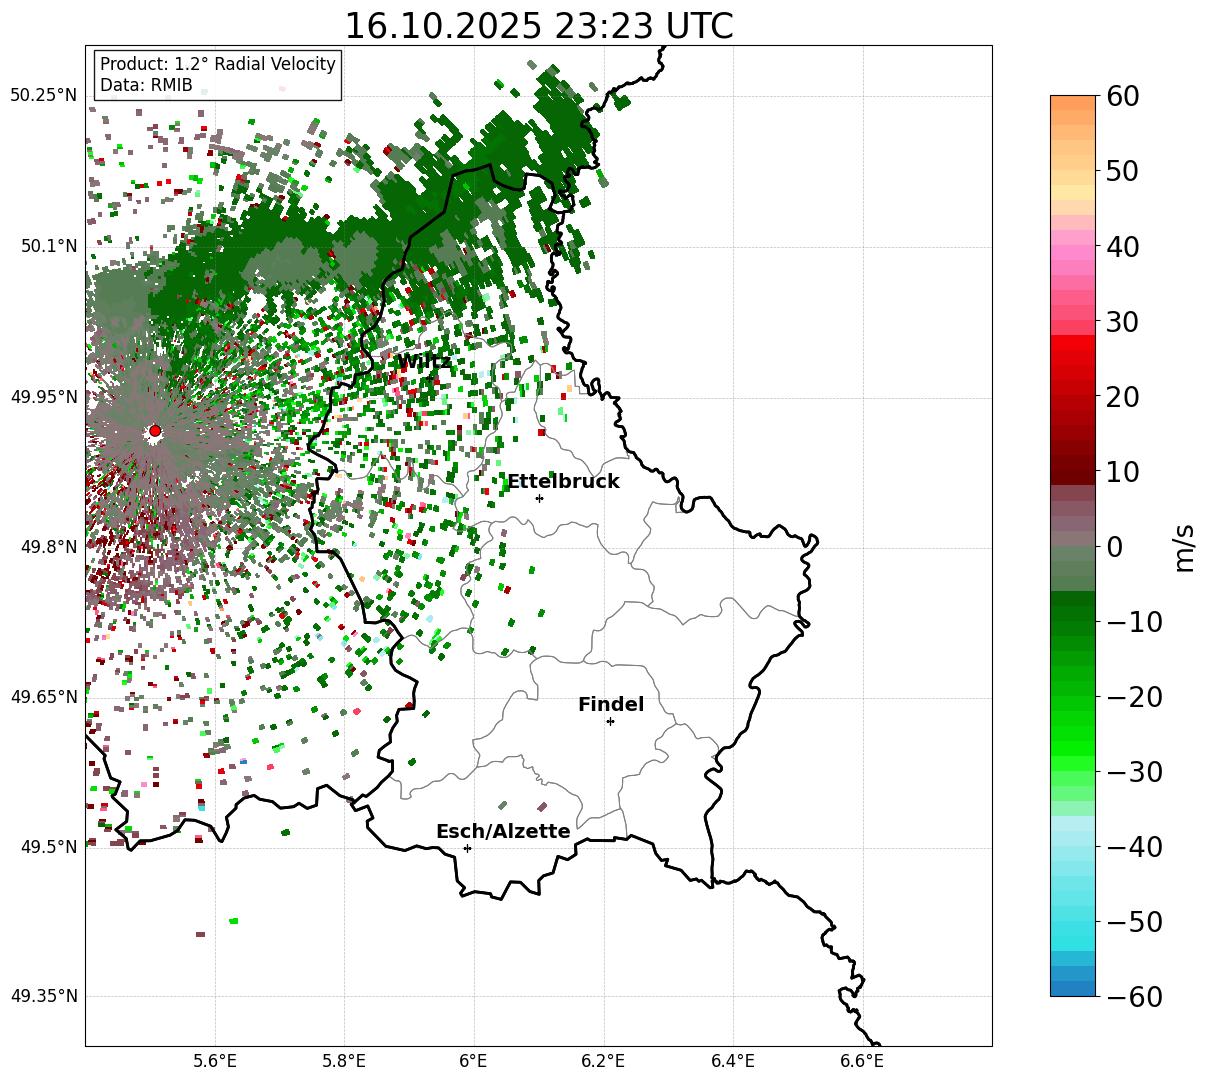Screen dimensions: 1207x1081
Task: Click the colorbar tick label −10
Action: (1134, 622)
